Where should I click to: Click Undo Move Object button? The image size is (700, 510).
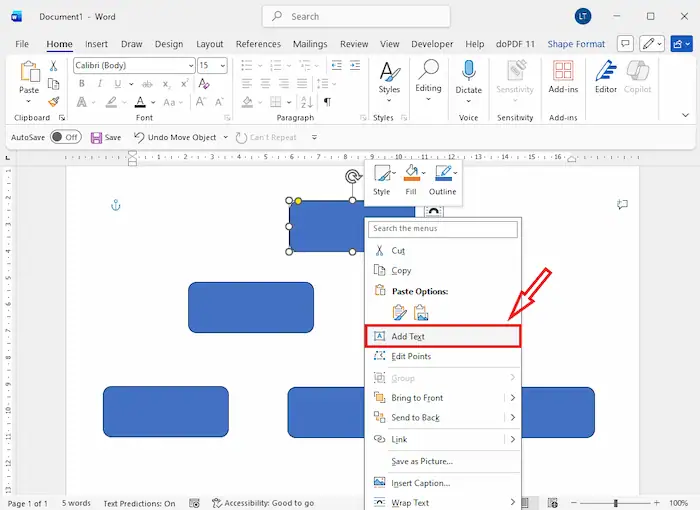point(181,138)
